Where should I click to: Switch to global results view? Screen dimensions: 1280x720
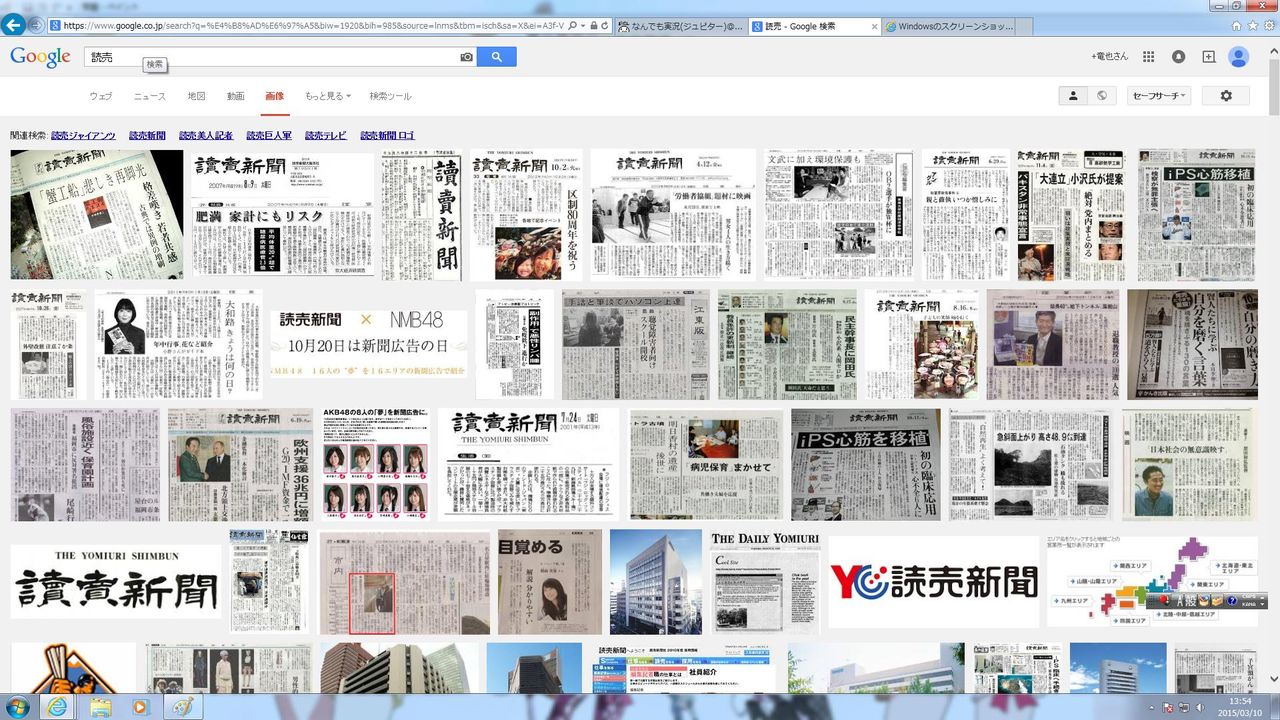1102,96
